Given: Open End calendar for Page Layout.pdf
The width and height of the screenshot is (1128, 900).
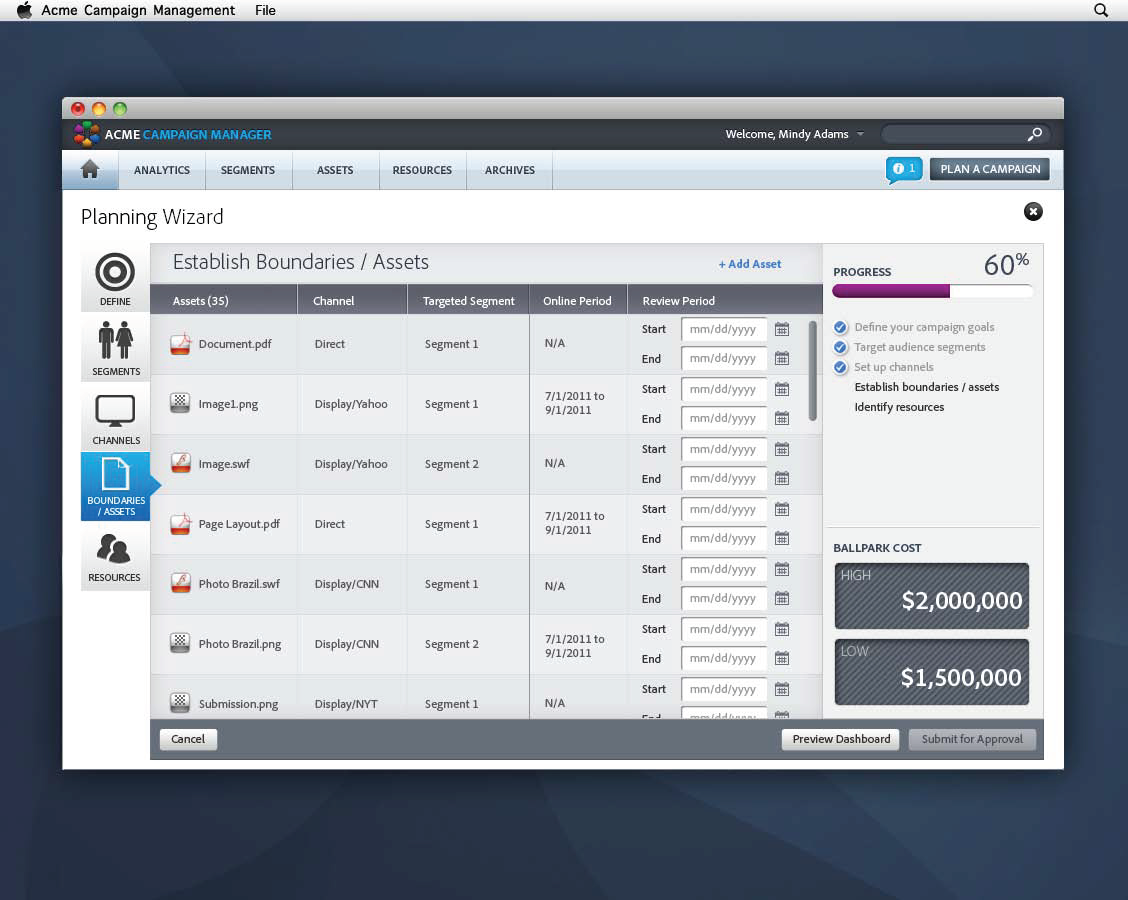Looking at the screenshot, I should pos(782,538).
